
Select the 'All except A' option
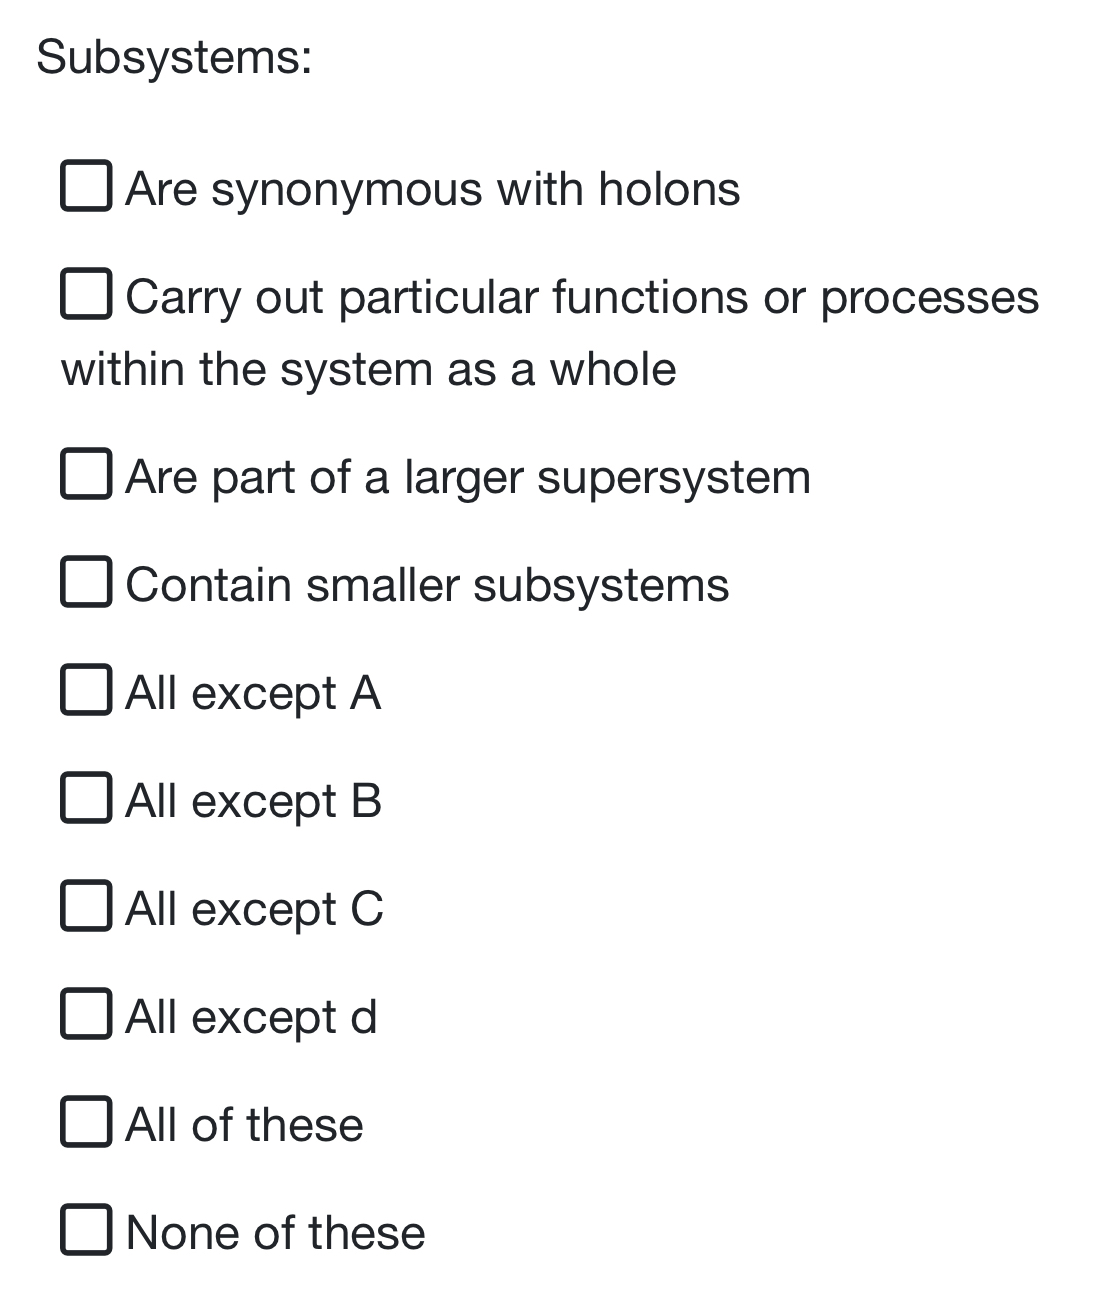(x=87, y=691)
